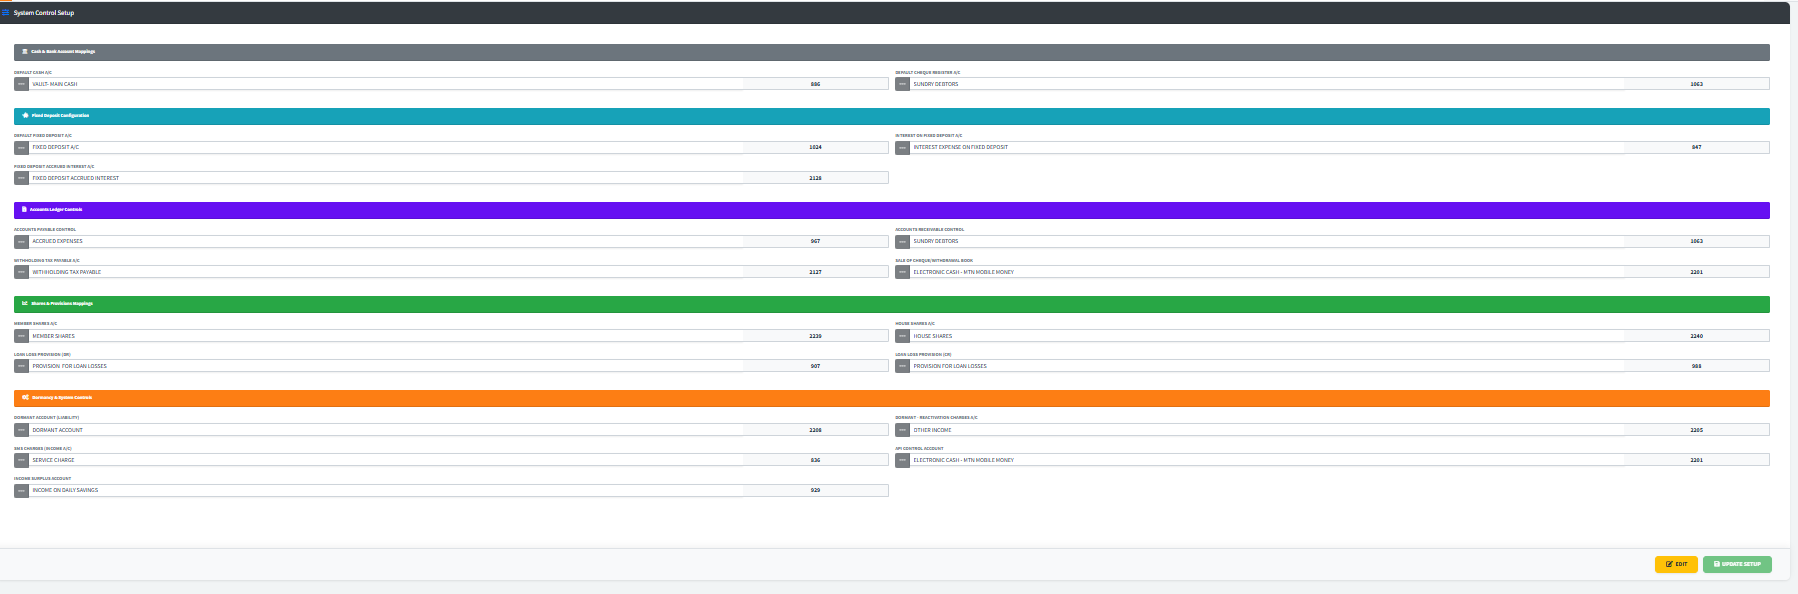This screenshot has width=1798, height=594.
Task: Click the Accounts Ledger Controls purple header
Action: tap(56, 210)
